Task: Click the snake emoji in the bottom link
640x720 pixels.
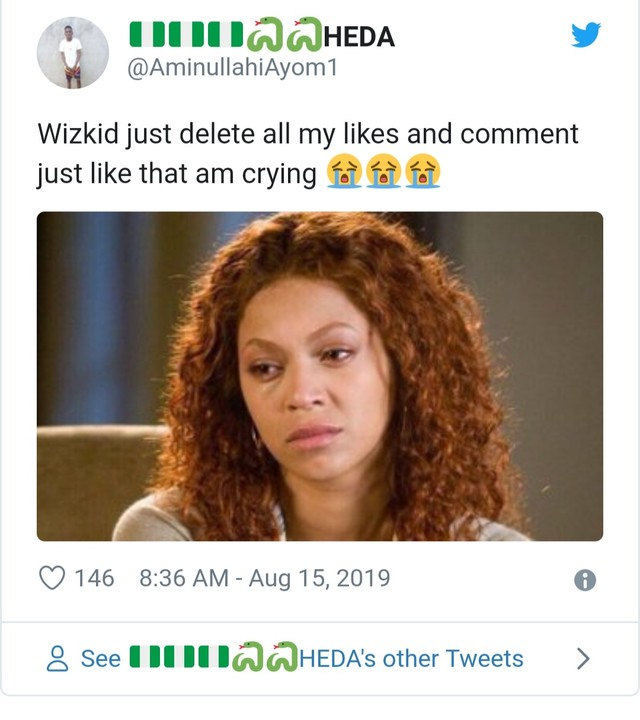Action: (247, 659)
